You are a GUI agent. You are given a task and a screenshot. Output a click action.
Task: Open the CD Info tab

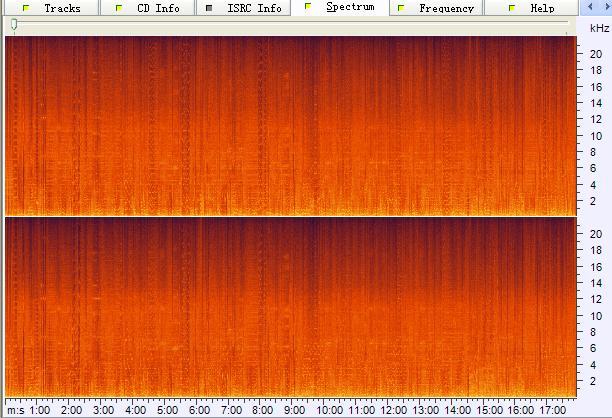(x=147, y=8)
